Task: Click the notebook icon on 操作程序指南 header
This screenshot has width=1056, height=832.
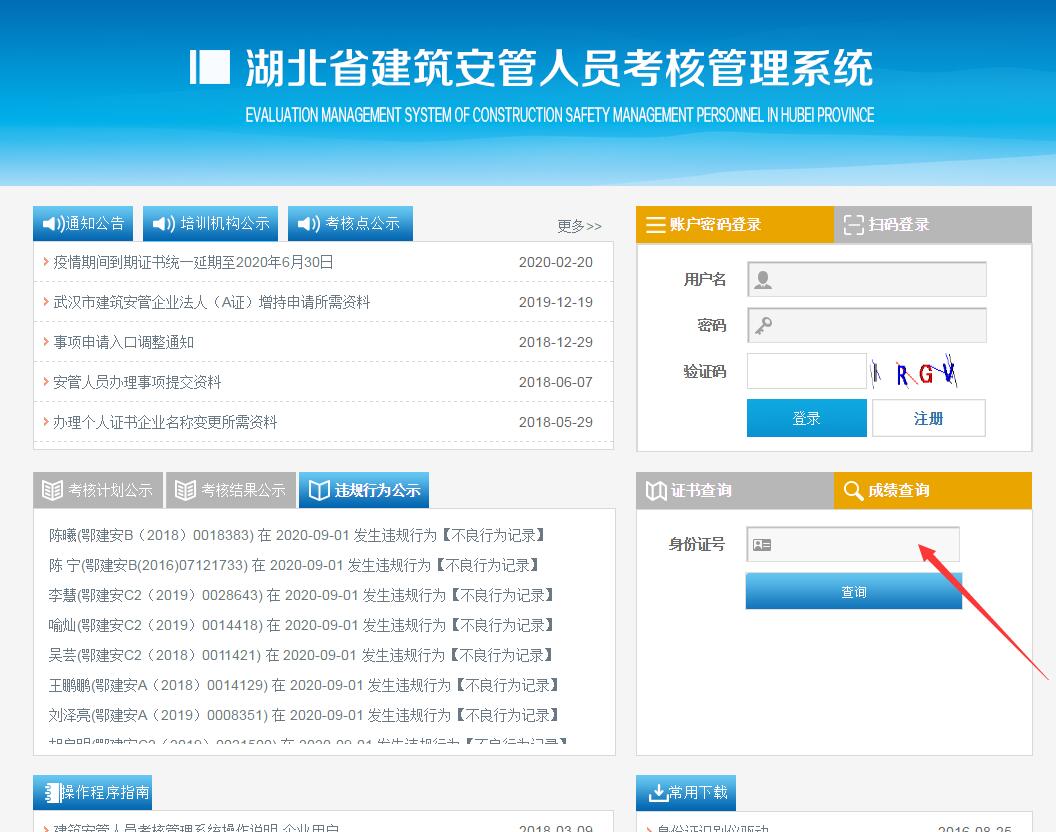Action: (53, 793)
